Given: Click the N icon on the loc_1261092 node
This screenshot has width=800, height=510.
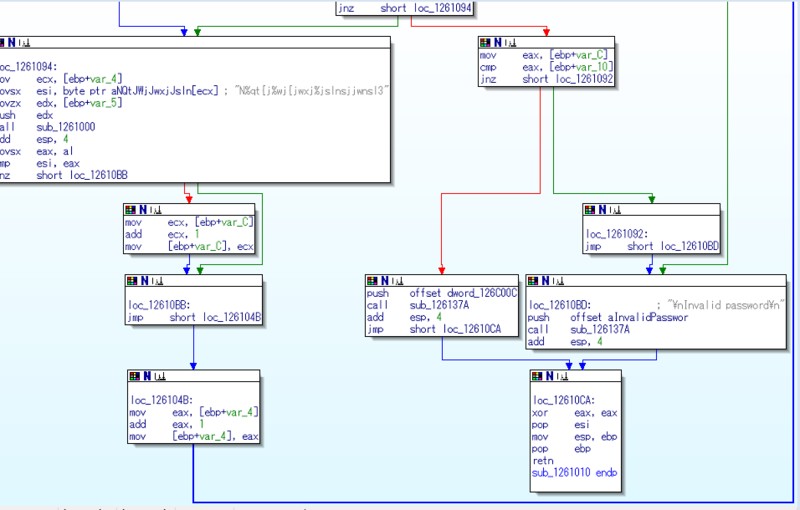Looking at the screenshot, I should pos(602,210).
